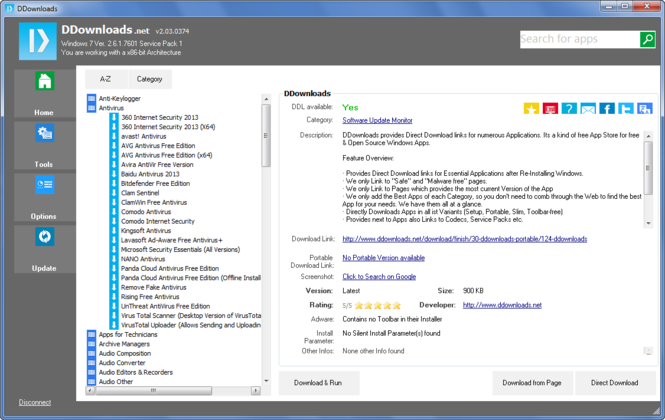Open the Options panel
This screenshot has width=665, height=420.
coord(45,197)
